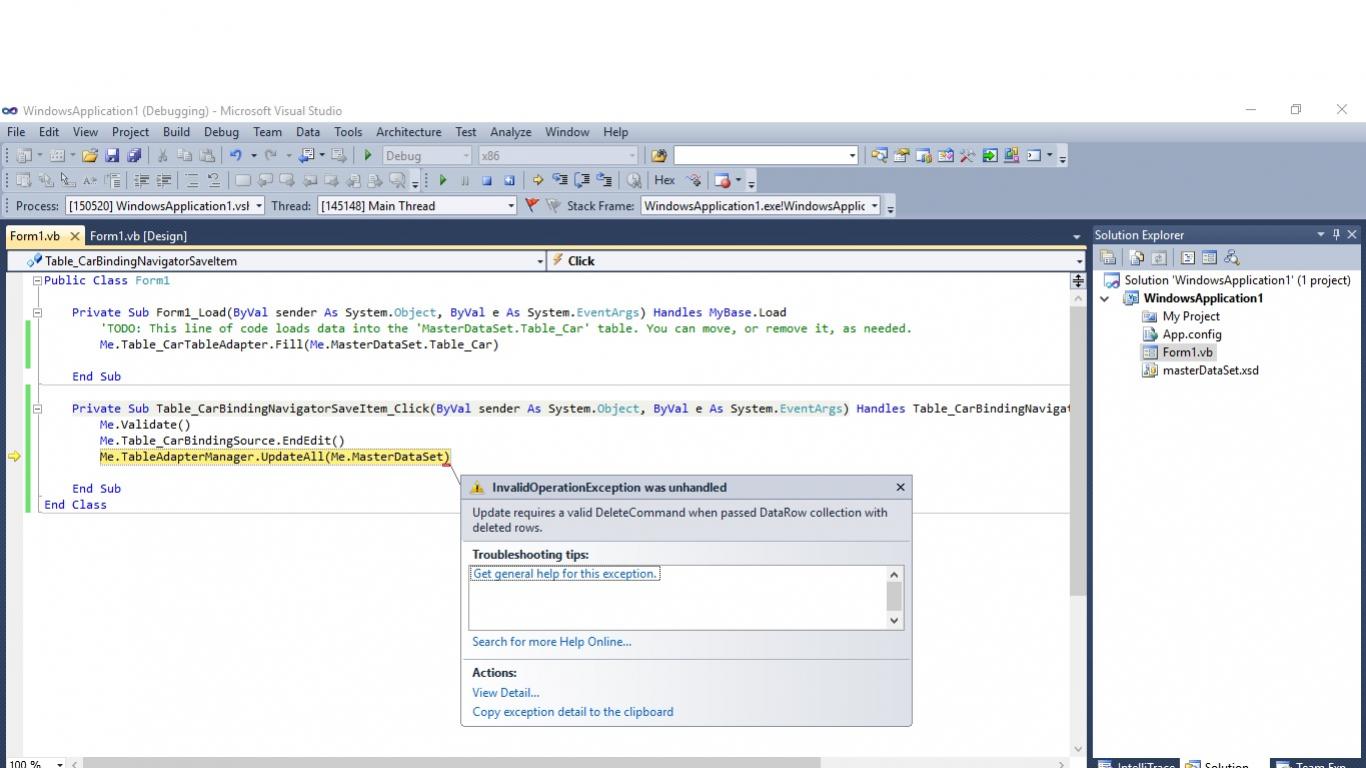
Task: Open the File menu
Action: tap(16, 132)
